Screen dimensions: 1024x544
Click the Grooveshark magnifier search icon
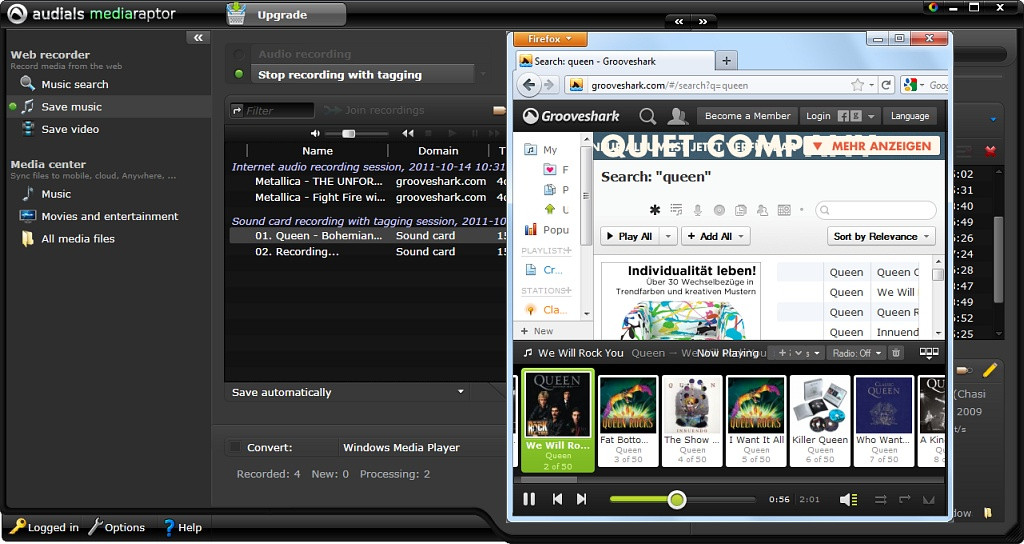(x=647, y=116)
